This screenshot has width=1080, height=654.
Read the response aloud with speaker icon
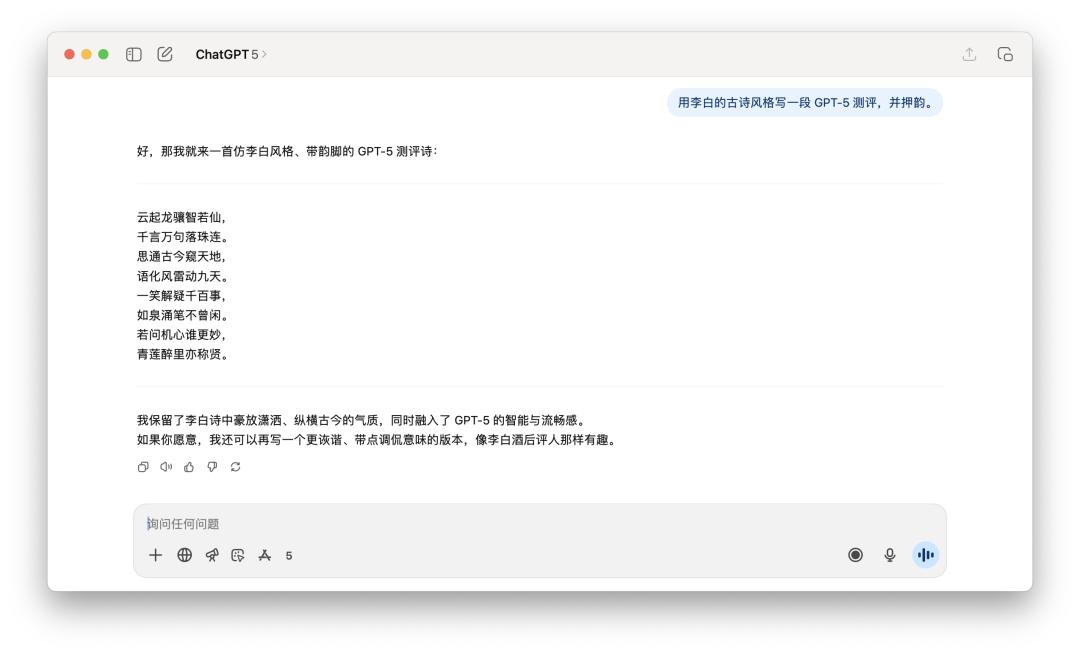166,467
